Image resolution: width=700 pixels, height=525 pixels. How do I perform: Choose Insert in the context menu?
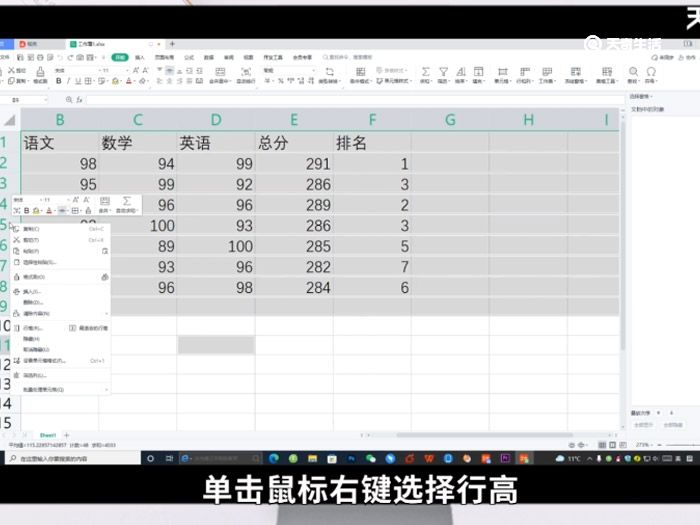(60, 292)
